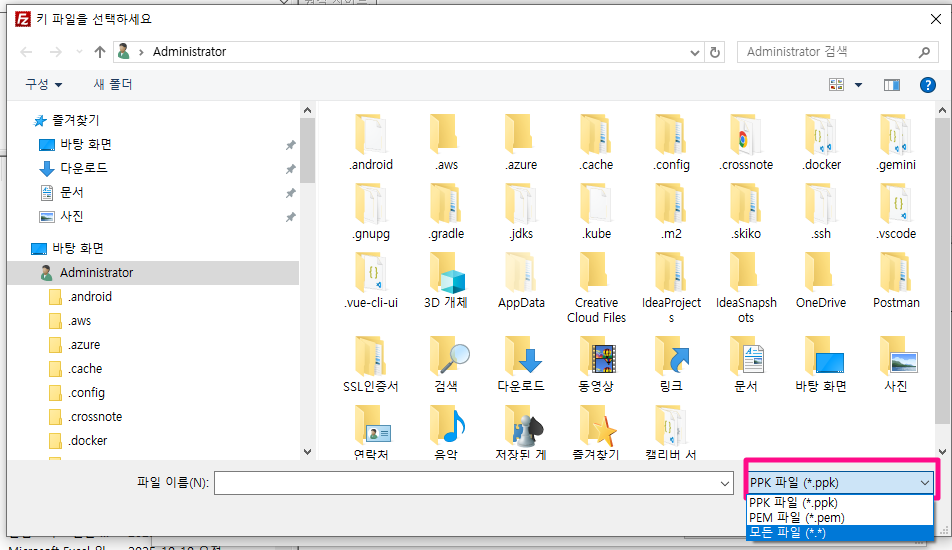Select 사진 in the navigation tree
The width and height of the screenshot is (952, 550).
pyautogui.click(x=72, y=216)
